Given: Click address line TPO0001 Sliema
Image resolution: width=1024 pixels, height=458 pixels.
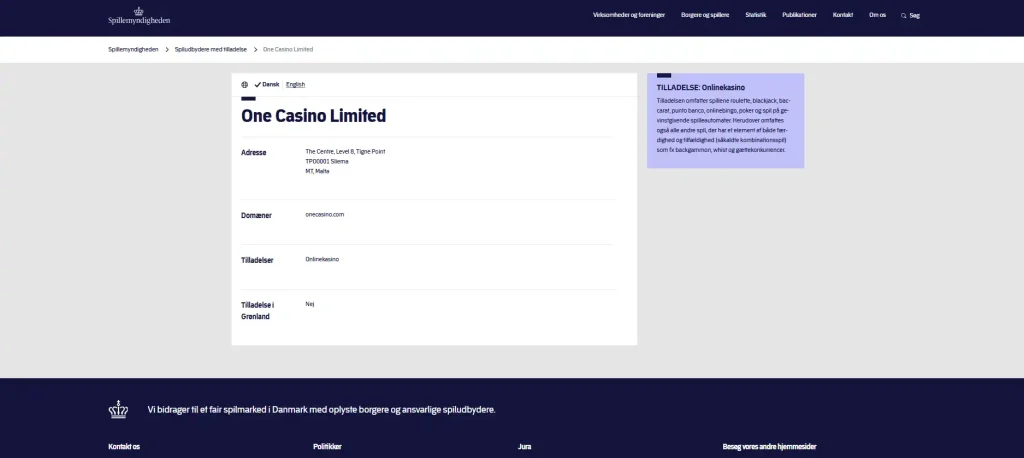Looking at the screenshot, I should pos(327,161).
